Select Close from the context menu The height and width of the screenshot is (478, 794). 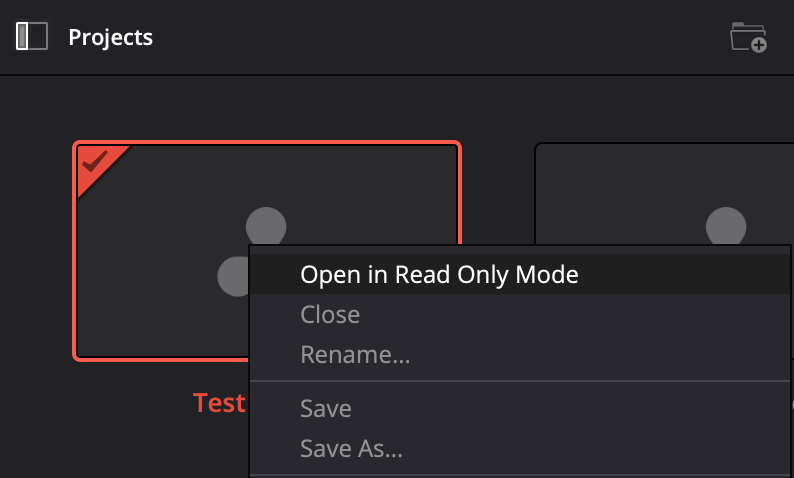click(x=330, y=315)
